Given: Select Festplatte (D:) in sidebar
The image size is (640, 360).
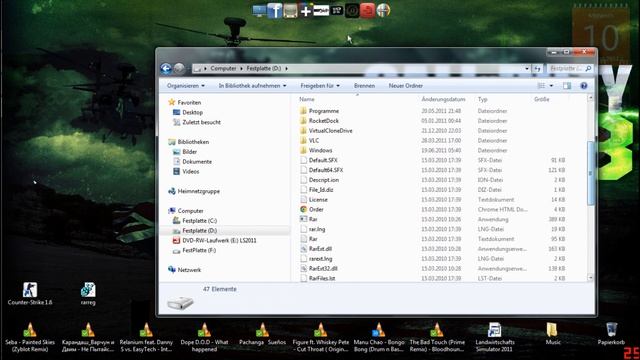Looking at the screenshot, I should (x=199, y=231).
